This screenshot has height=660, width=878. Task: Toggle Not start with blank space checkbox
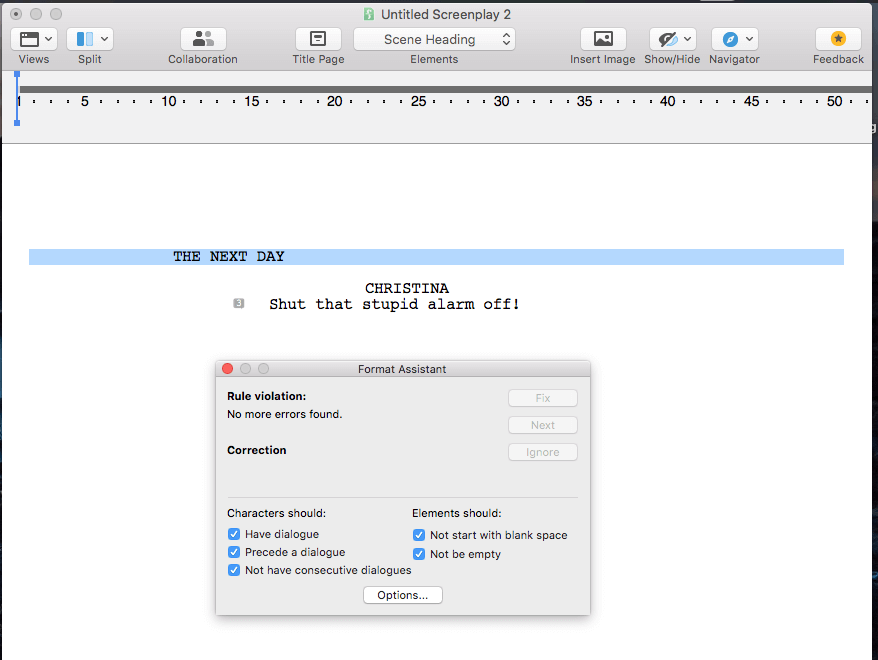(x=419, y=535)
